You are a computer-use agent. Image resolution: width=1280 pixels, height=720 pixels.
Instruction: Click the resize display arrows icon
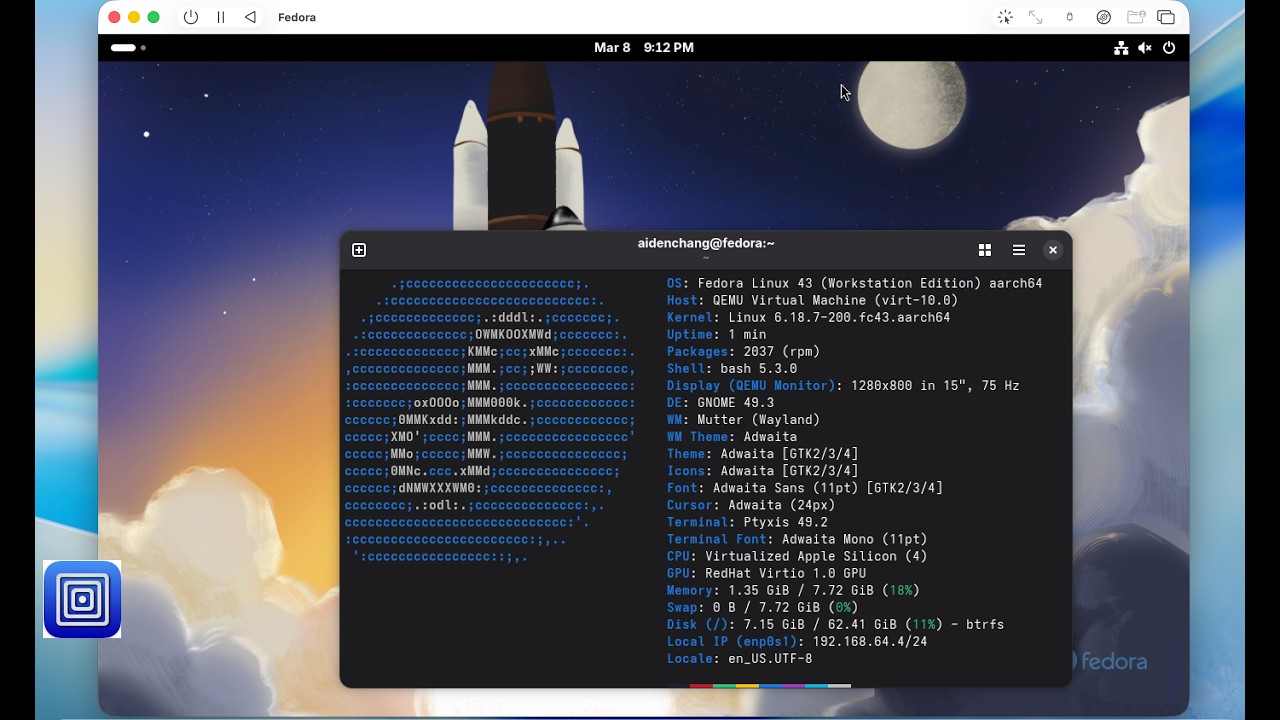click(1036, 17)
